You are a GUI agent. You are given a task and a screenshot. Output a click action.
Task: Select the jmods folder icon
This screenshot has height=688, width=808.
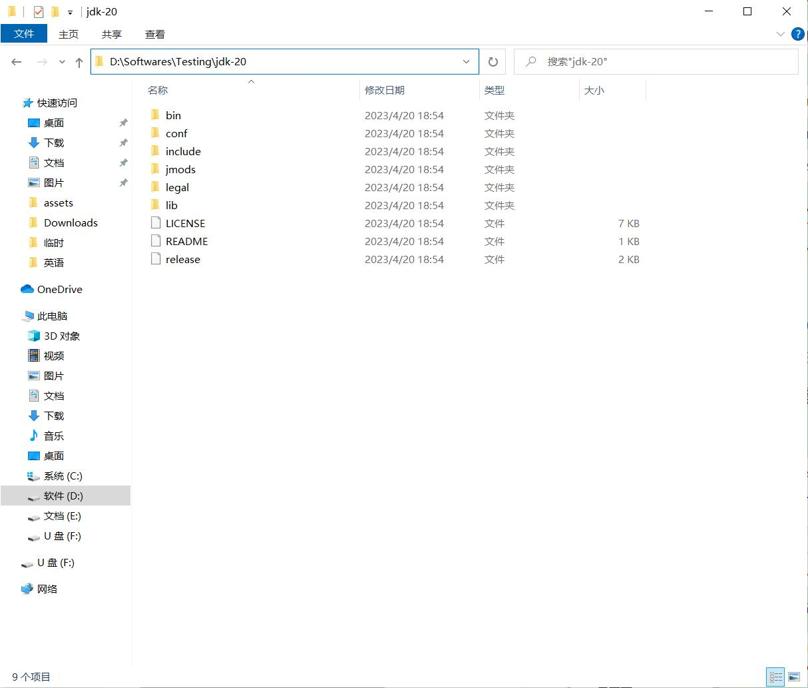pos(155,169)
